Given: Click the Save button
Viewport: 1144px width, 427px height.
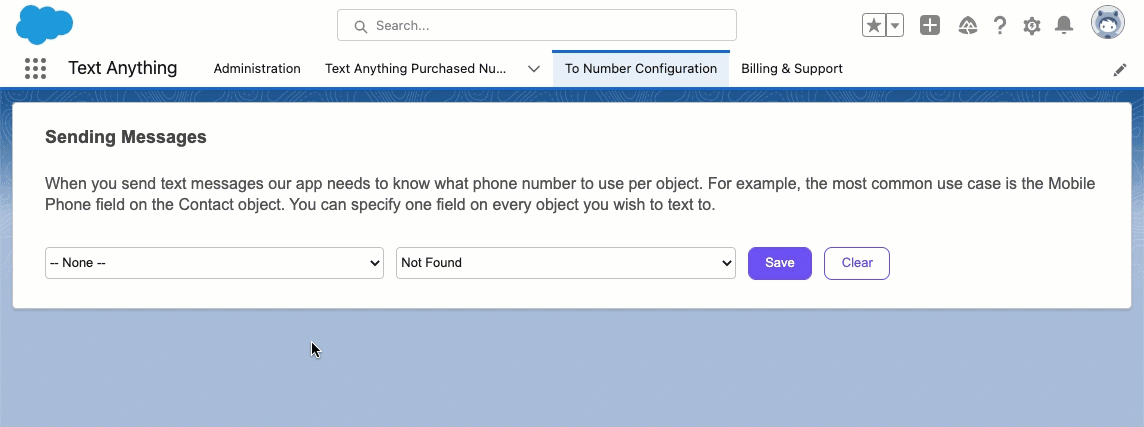Looking at the screenshot, I should (780, 263).
